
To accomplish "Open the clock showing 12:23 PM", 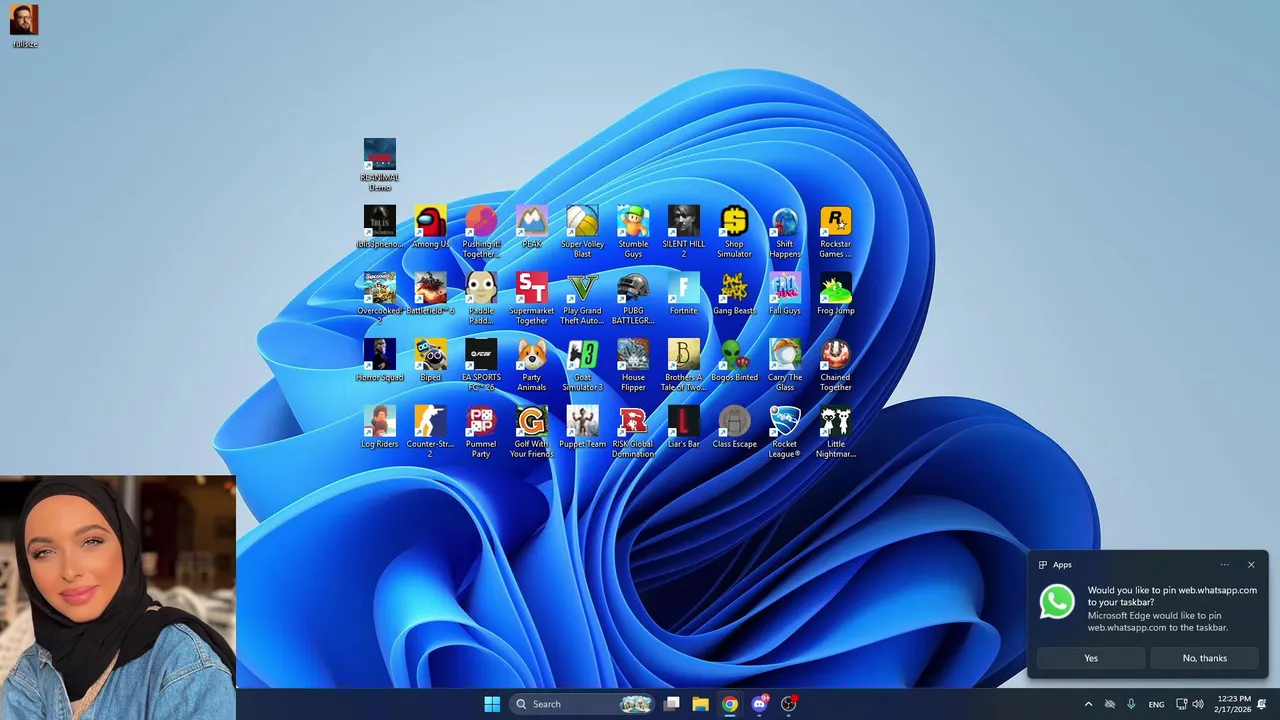I will [x=1233, y=704].
